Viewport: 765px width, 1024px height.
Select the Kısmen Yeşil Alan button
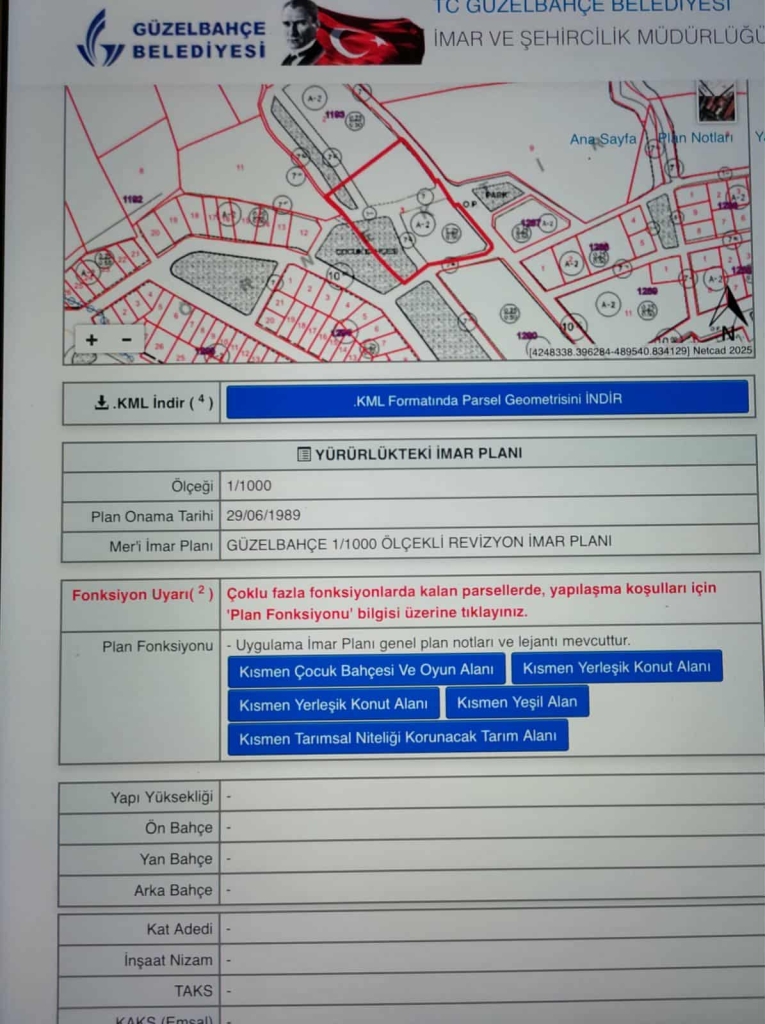pos(517,702)
